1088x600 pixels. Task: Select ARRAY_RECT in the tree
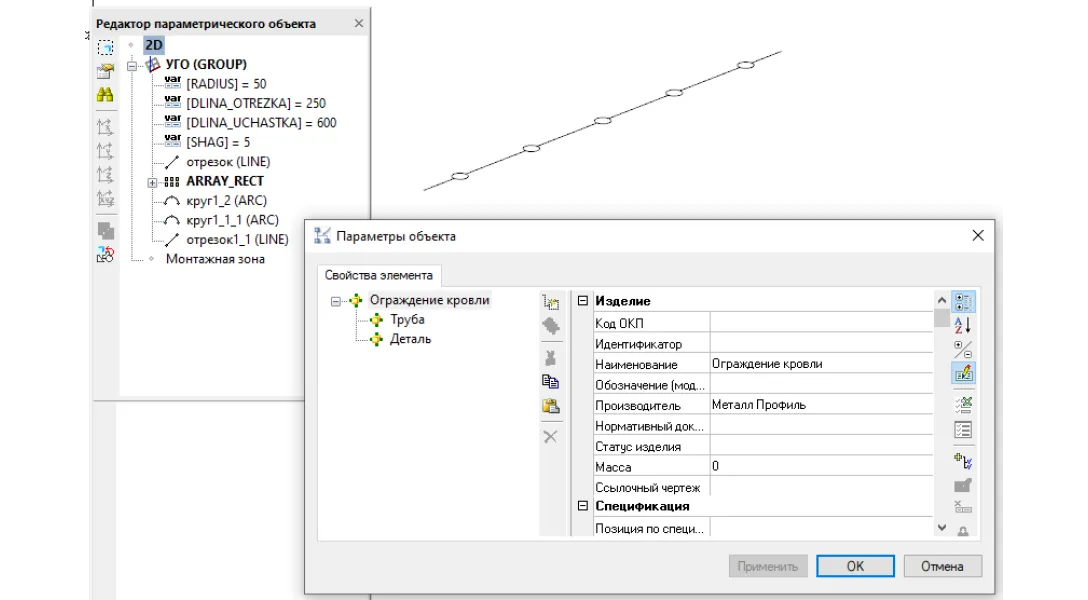(x=225, y=181)
